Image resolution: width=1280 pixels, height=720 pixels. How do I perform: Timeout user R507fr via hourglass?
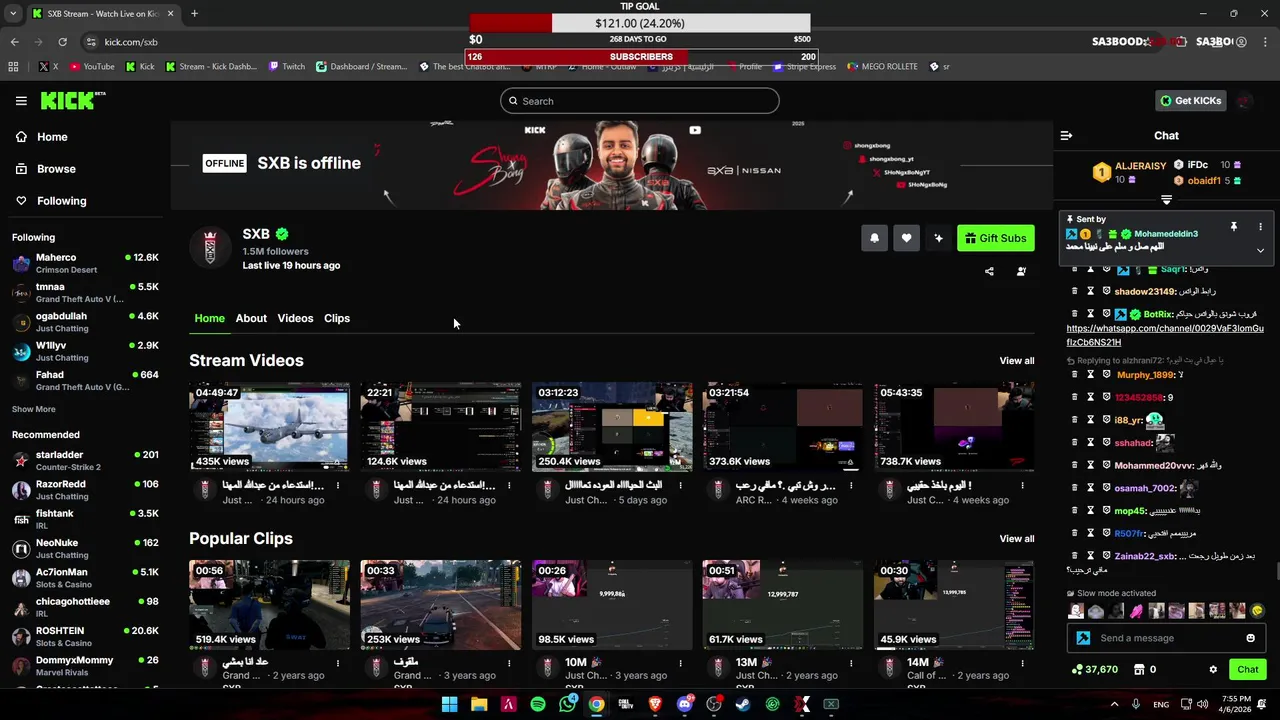1091,533
